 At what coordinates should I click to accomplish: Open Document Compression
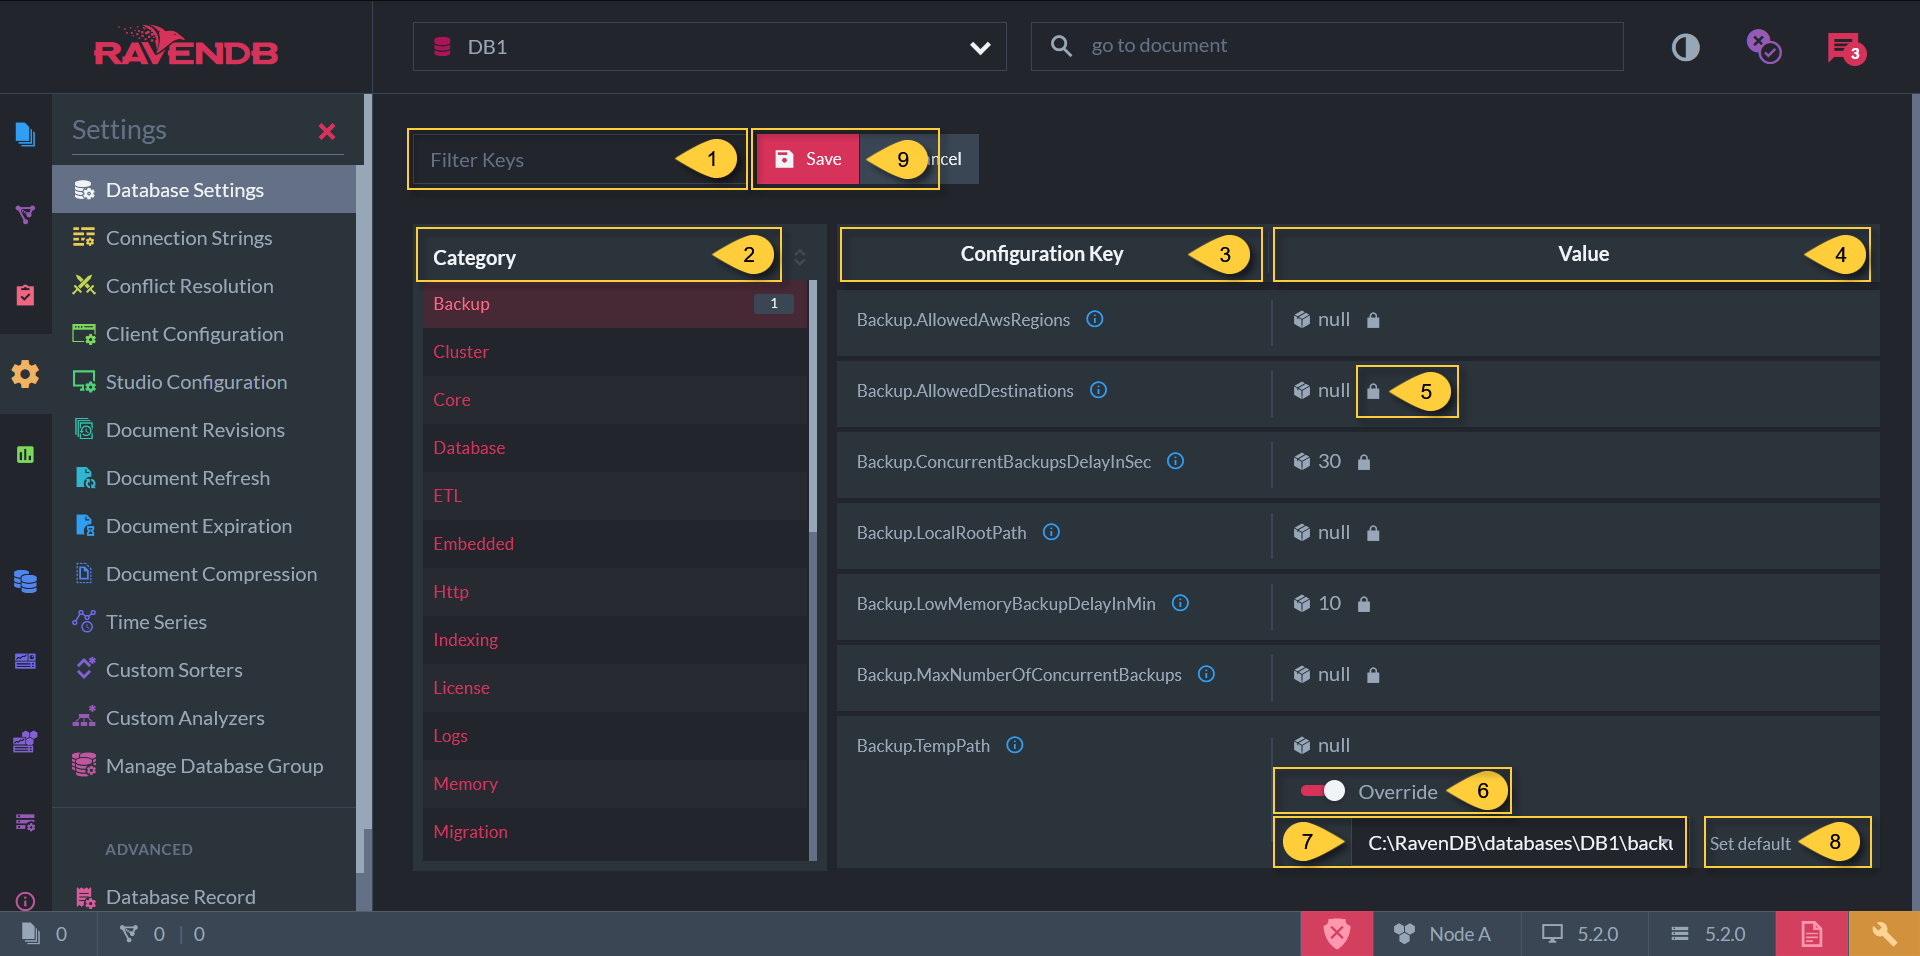point(204,574)
